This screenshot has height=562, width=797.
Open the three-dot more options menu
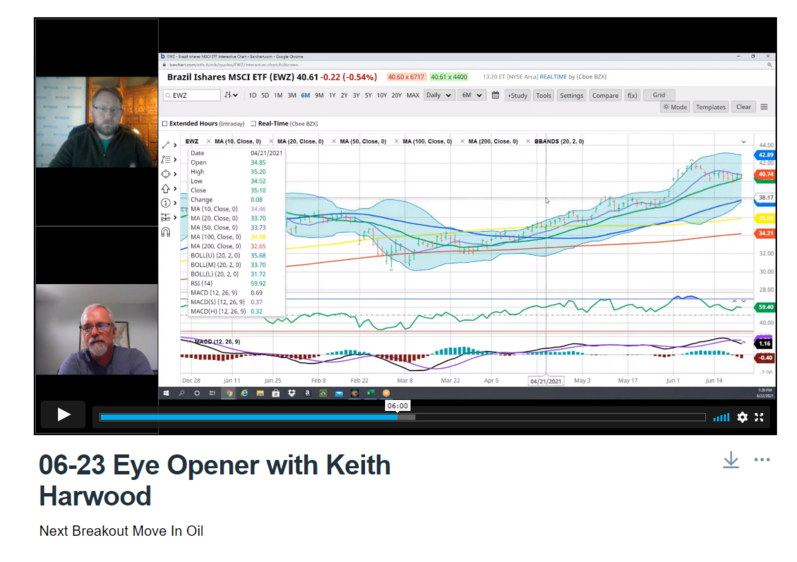point(762,460)
